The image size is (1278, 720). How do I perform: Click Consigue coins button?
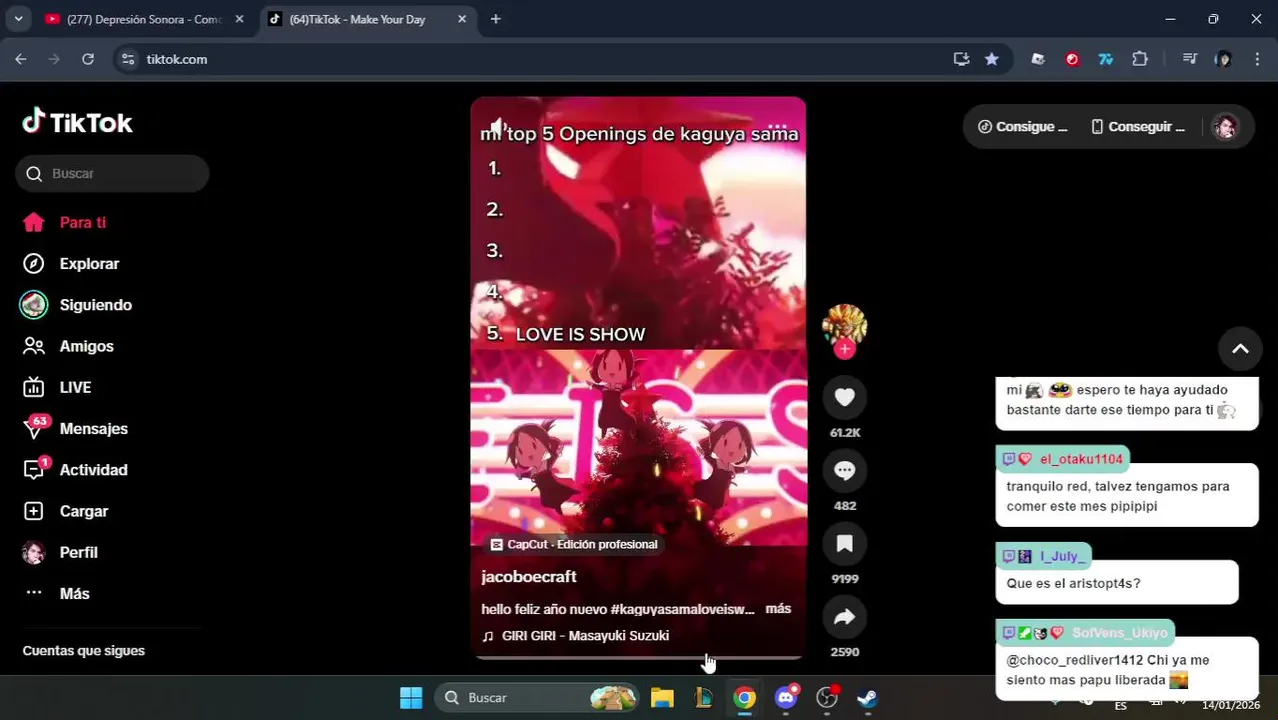[1021, 127]
